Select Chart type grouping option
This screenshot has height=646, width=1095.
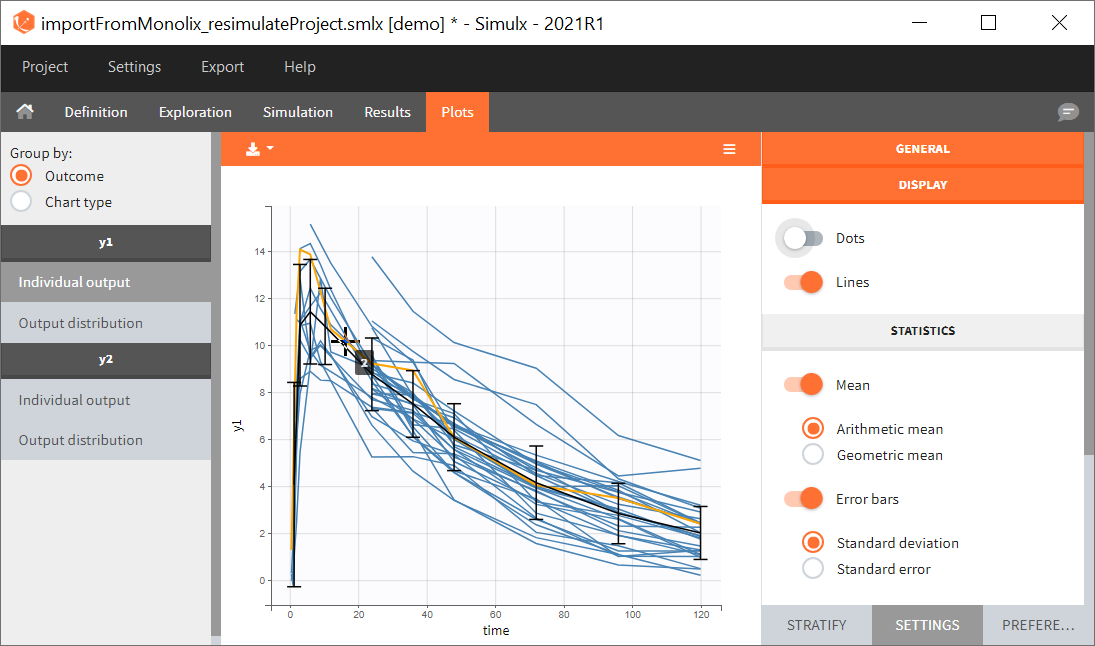21,202
